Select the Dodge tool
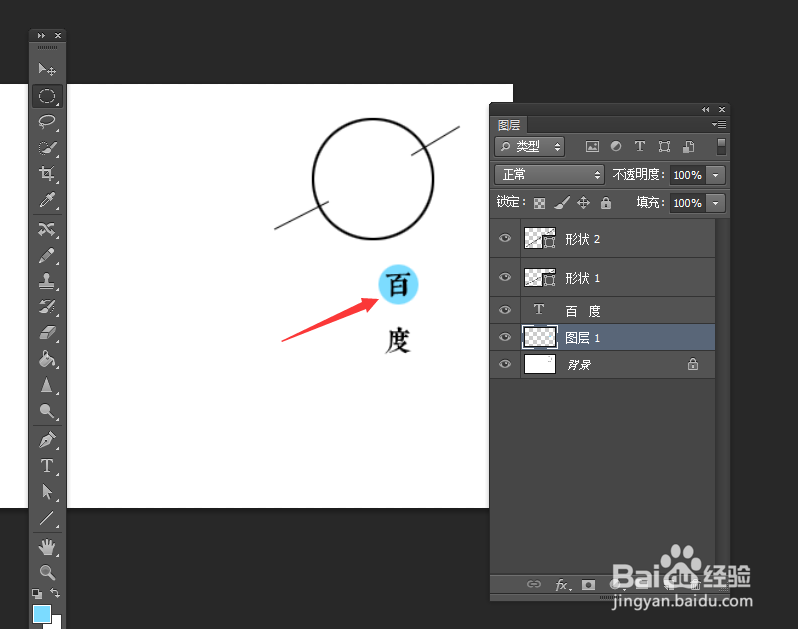798x629 pixels. point(47,411)
